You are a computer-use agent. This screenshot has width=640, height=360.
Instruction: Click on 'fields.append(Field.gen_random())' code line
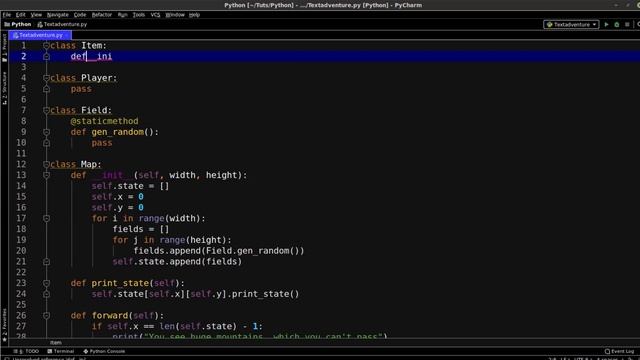(219, 251)
